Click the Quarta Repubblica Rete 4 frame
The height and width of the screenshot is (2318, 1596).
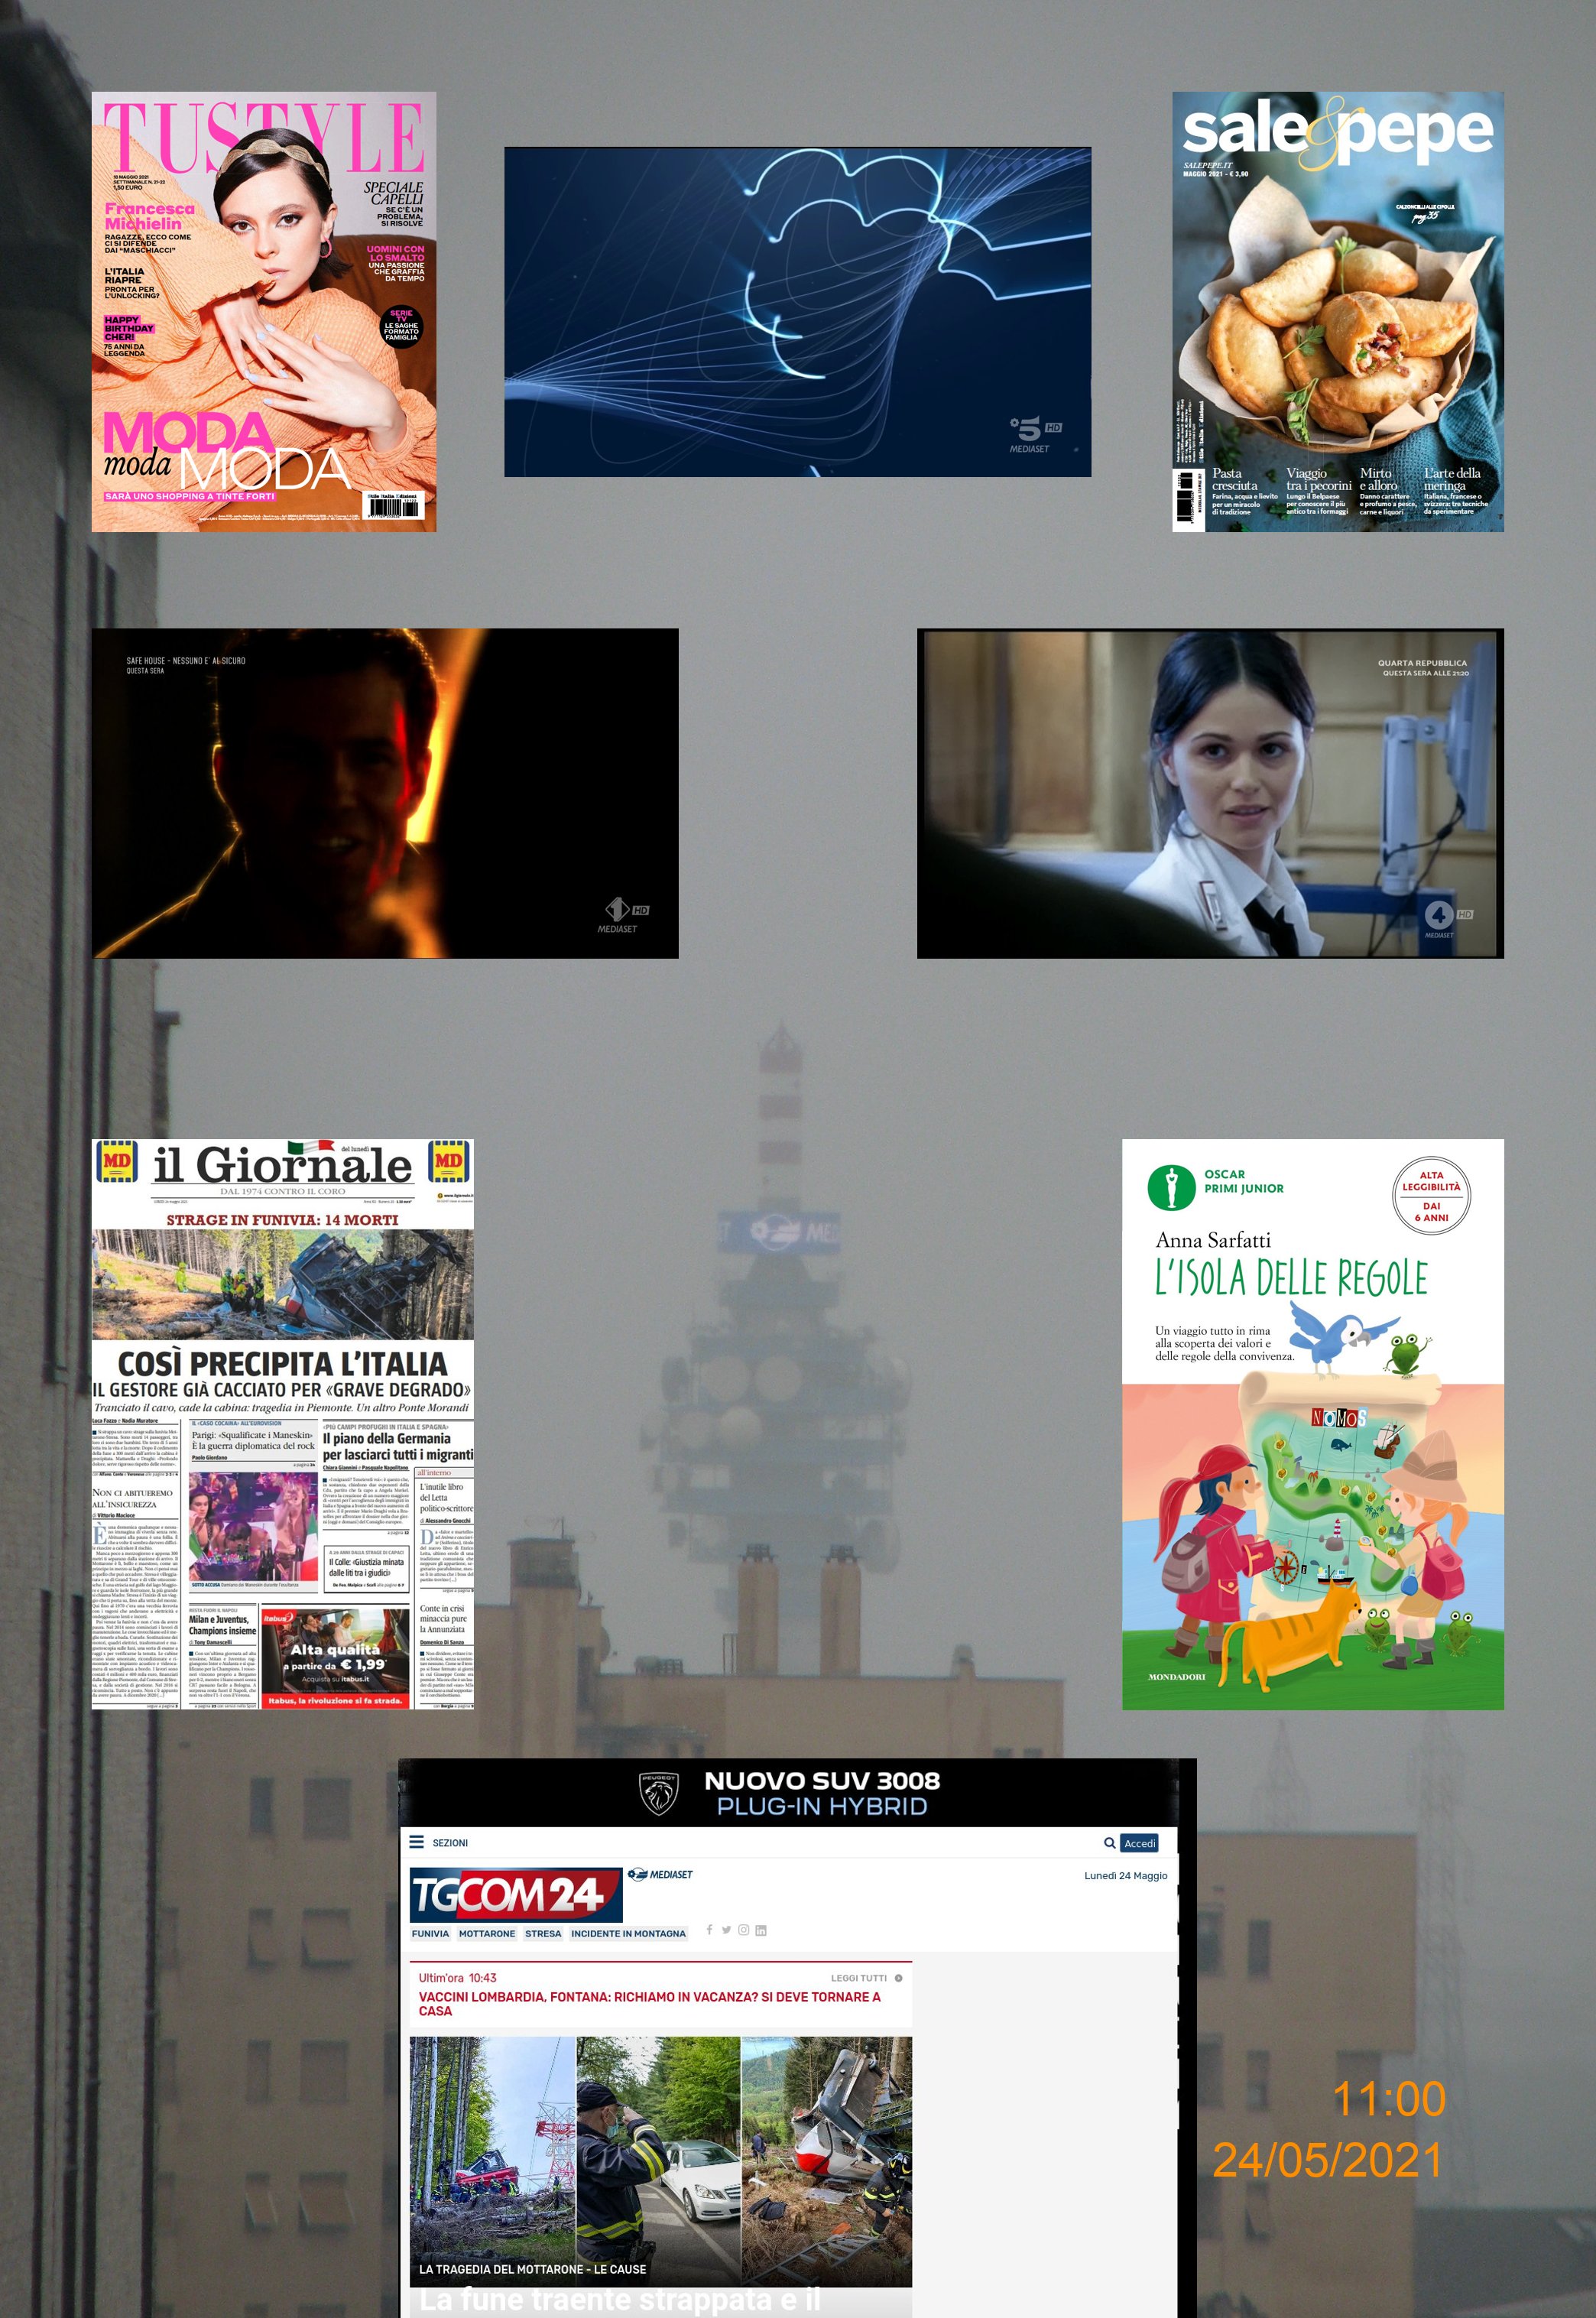(x=1210, y=793)
